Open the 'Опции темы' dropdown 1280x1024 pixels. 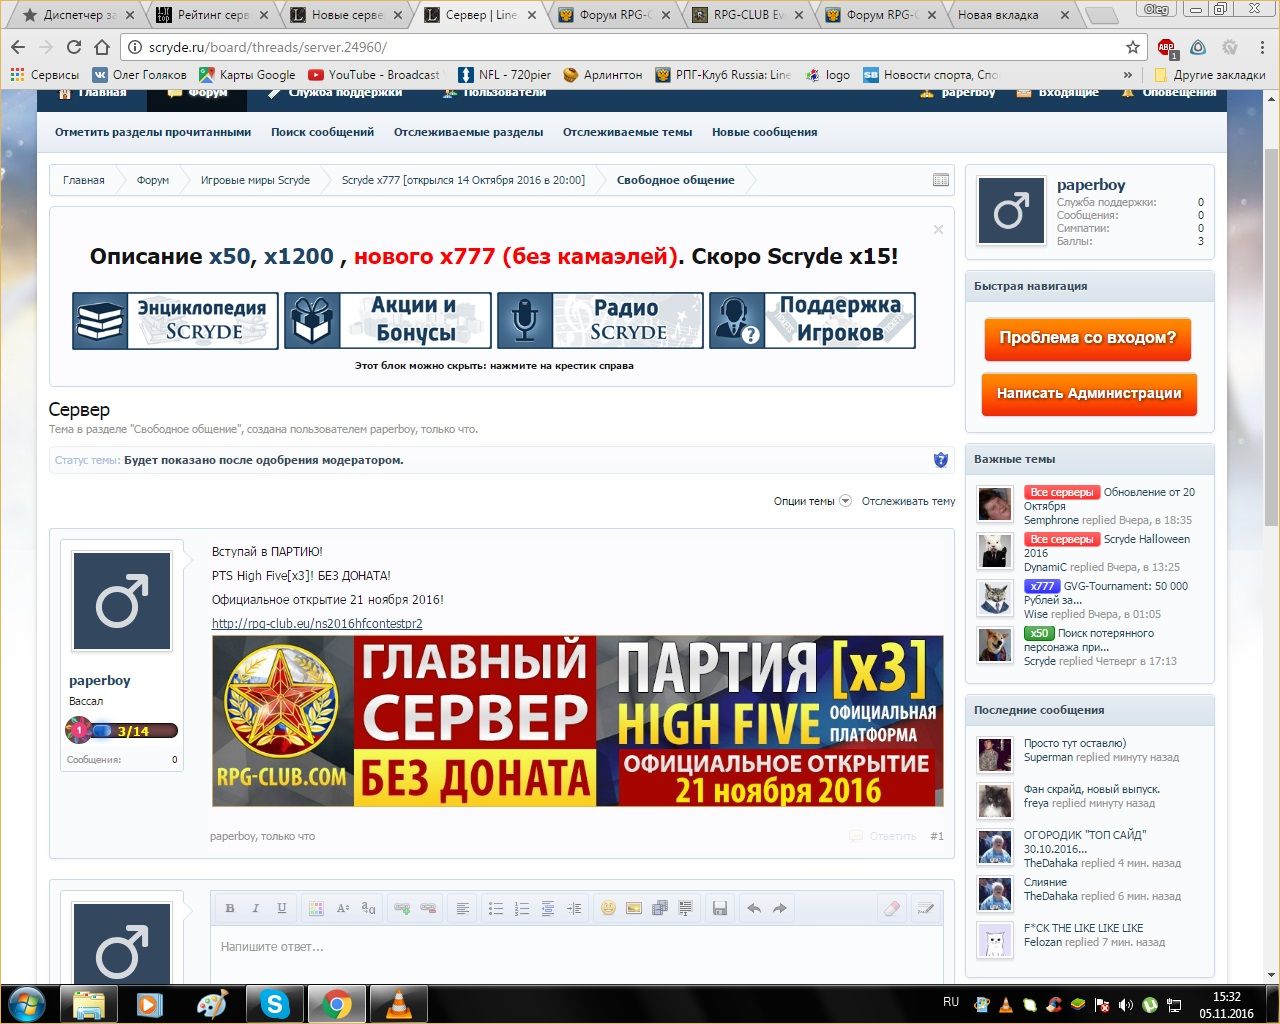[x=811, y=501]
